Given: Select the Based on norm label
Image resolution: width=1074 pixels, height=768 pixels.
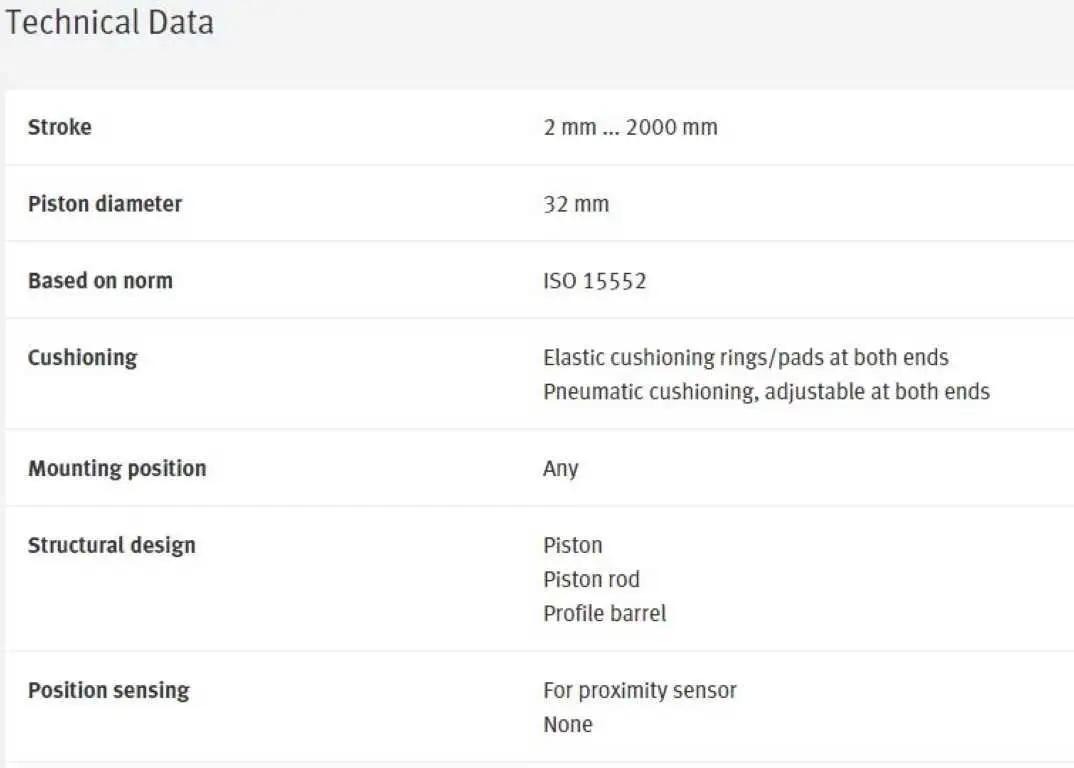Looking at the screenshot, I should tap(100, 281).
